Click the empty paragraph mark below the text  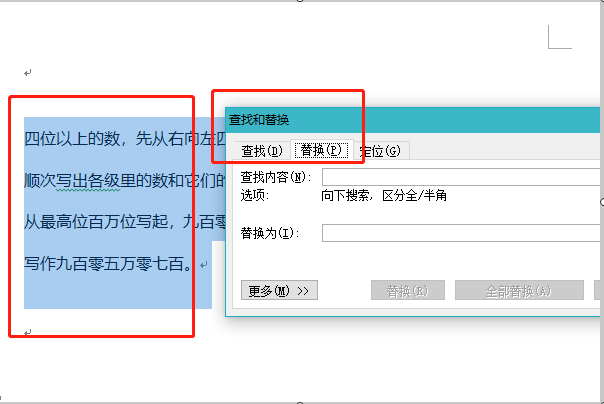click(27, 332)
